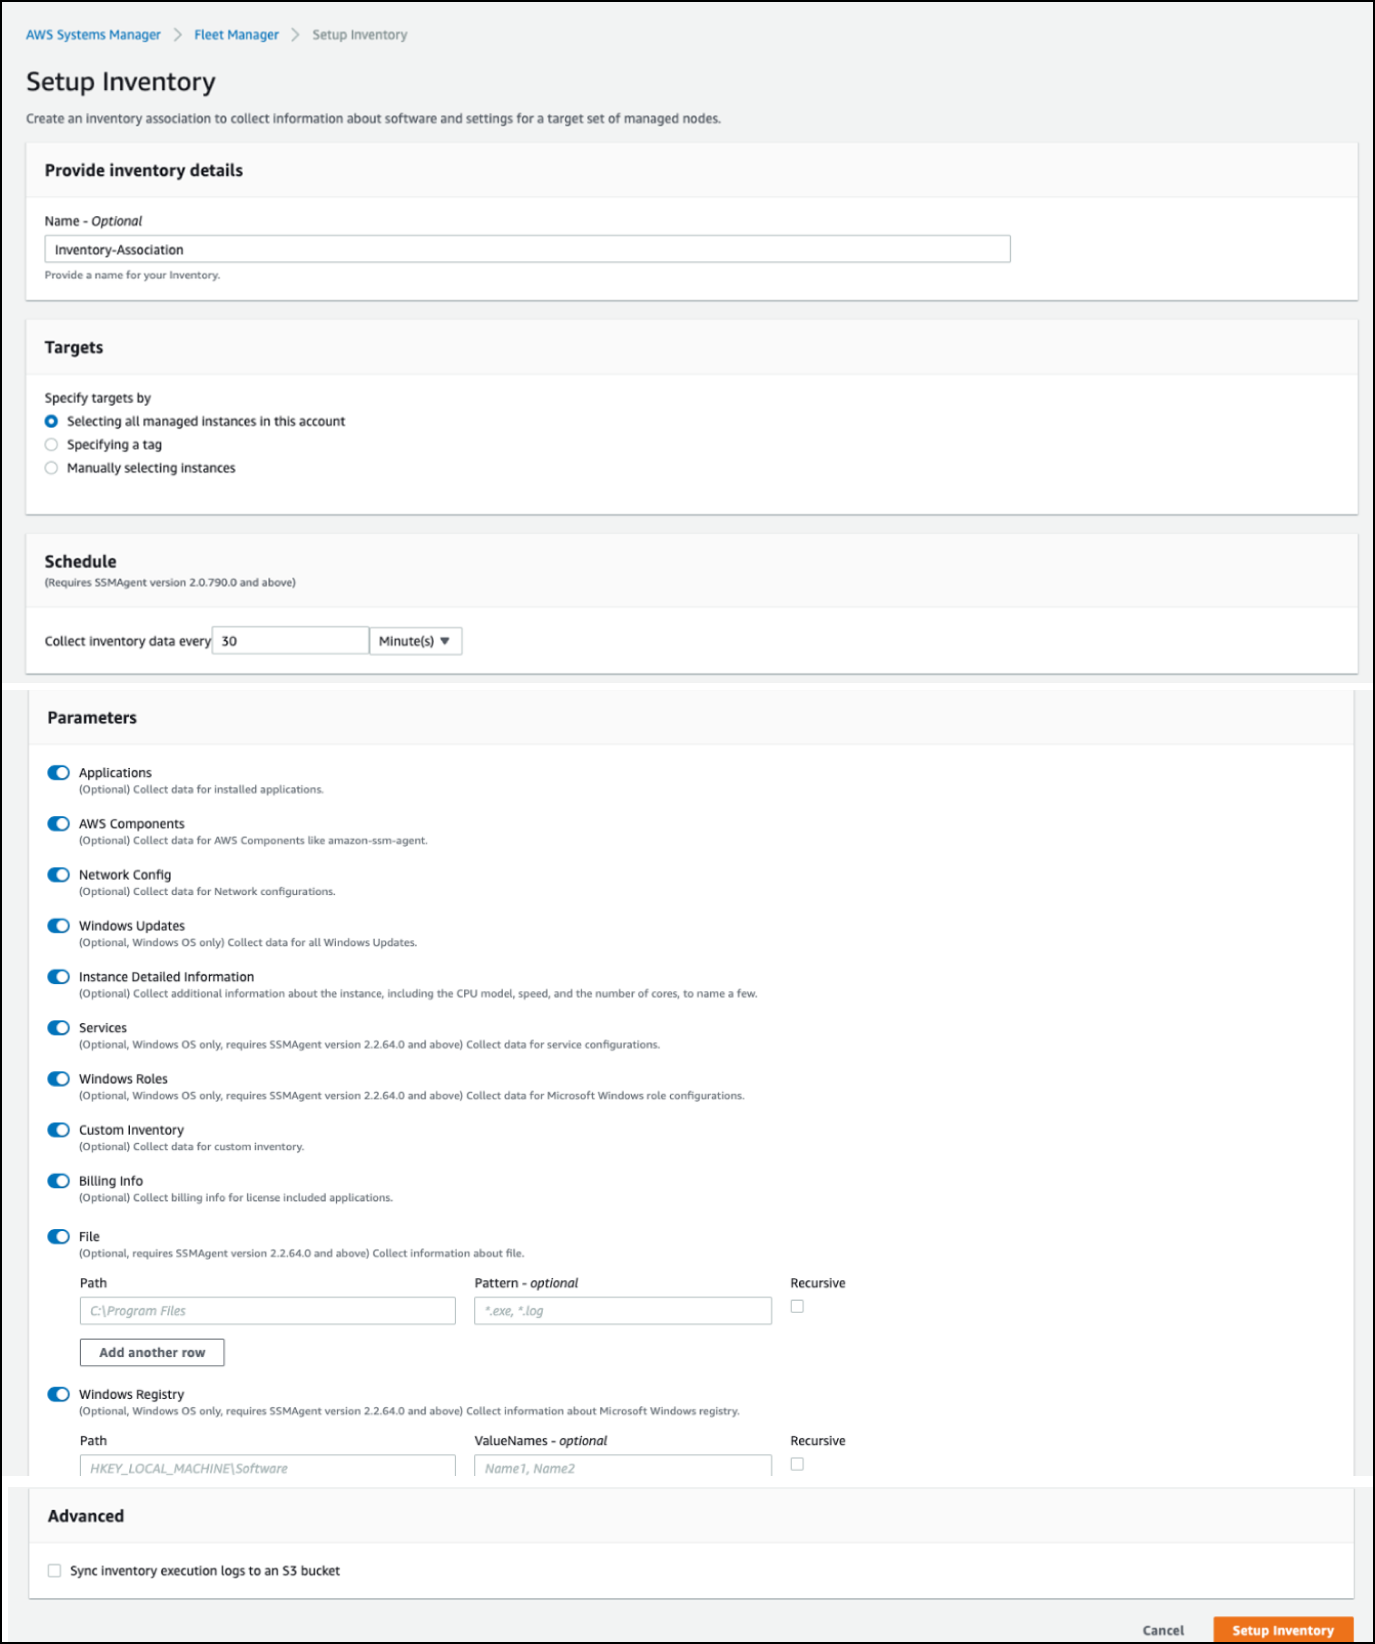Screen dimensions: 1375x1644
Task: Select Manually selecting instances radio button
Action: click(x=52, y=468)
